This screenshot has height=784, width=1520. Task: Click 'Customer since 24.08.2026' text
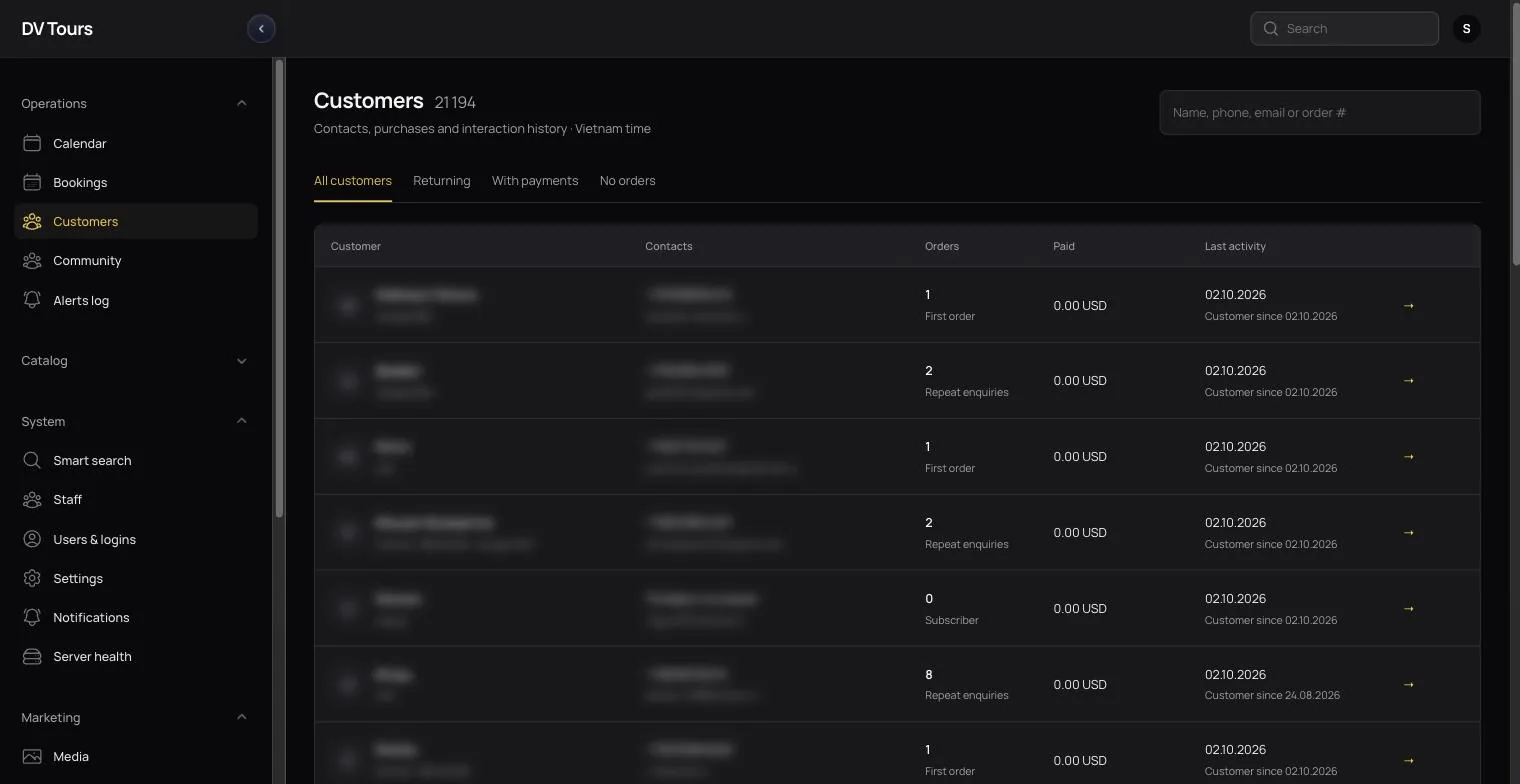tap(1272, 695)
